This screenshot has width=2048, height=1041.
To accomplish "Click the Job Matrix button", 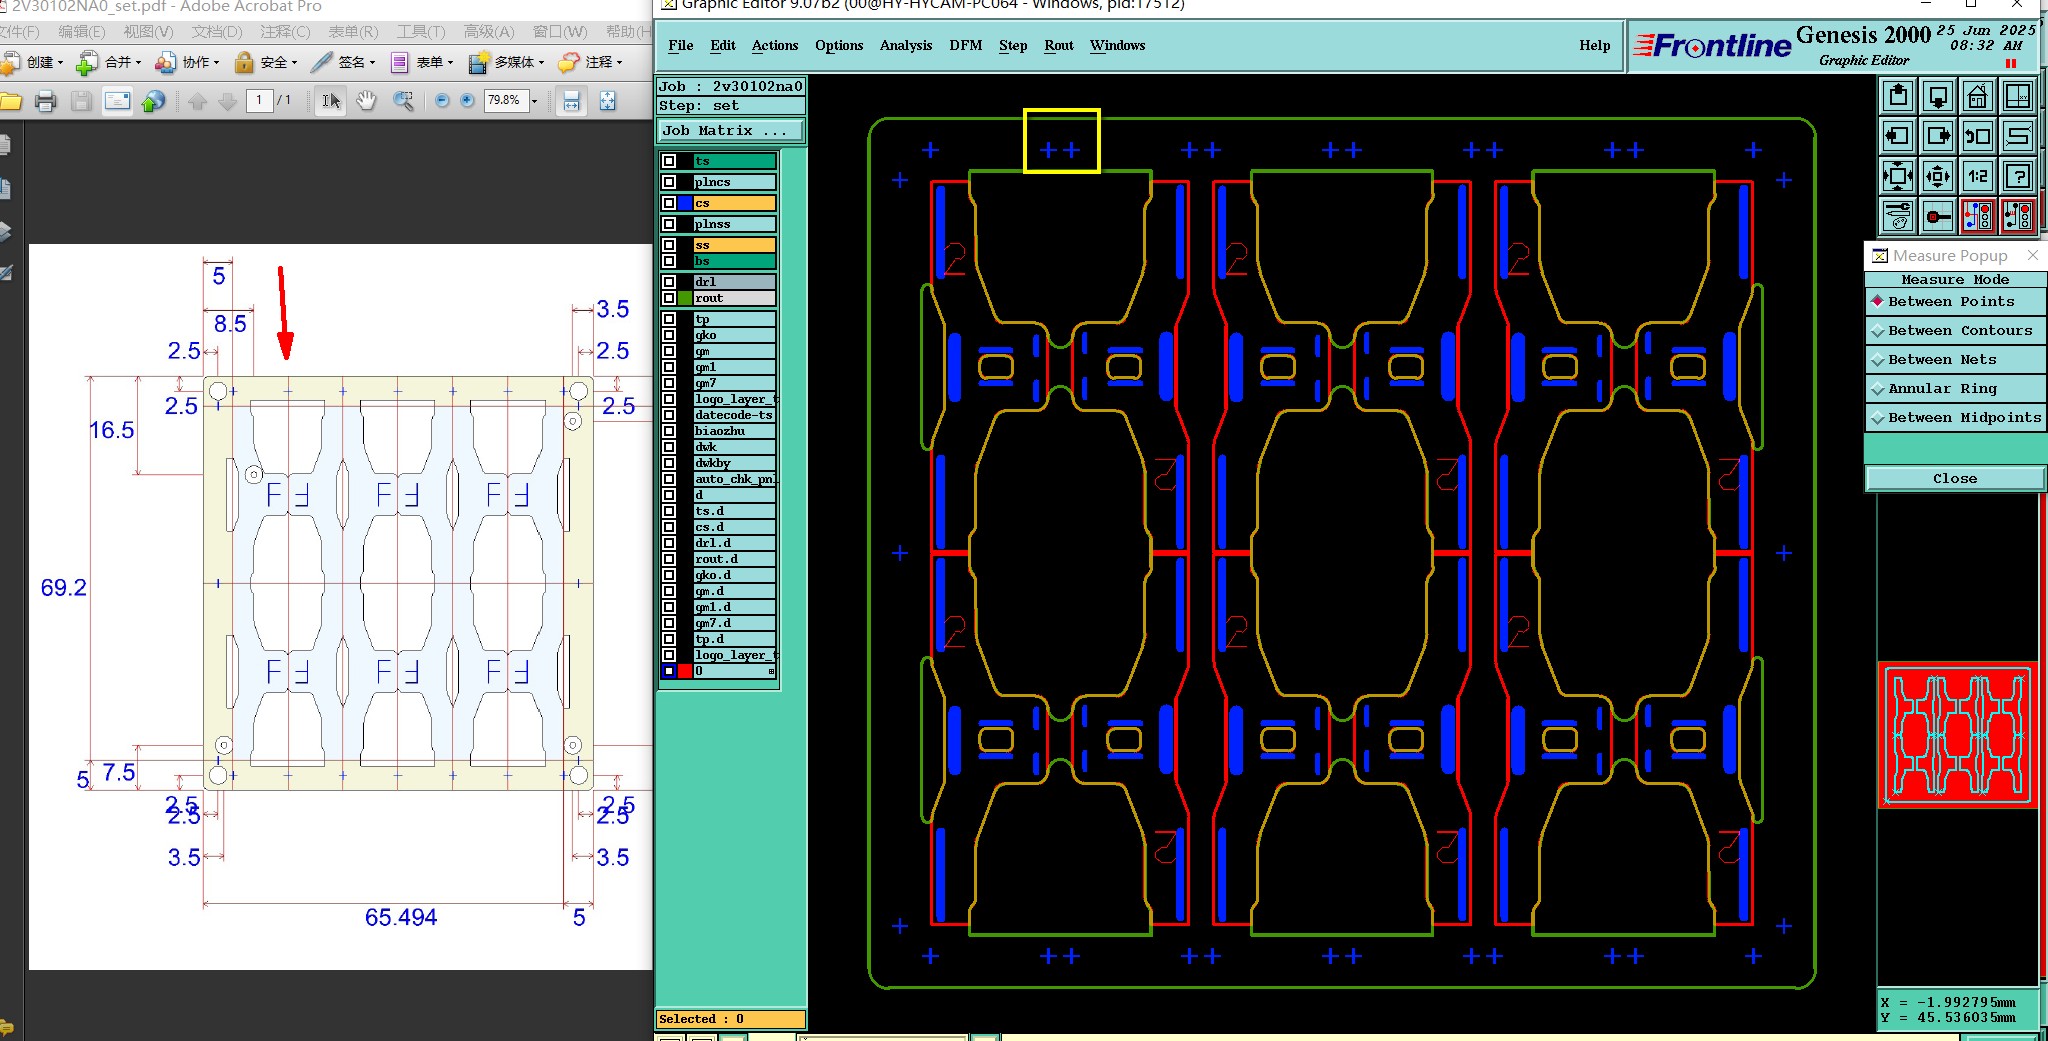I will (730, 130).
